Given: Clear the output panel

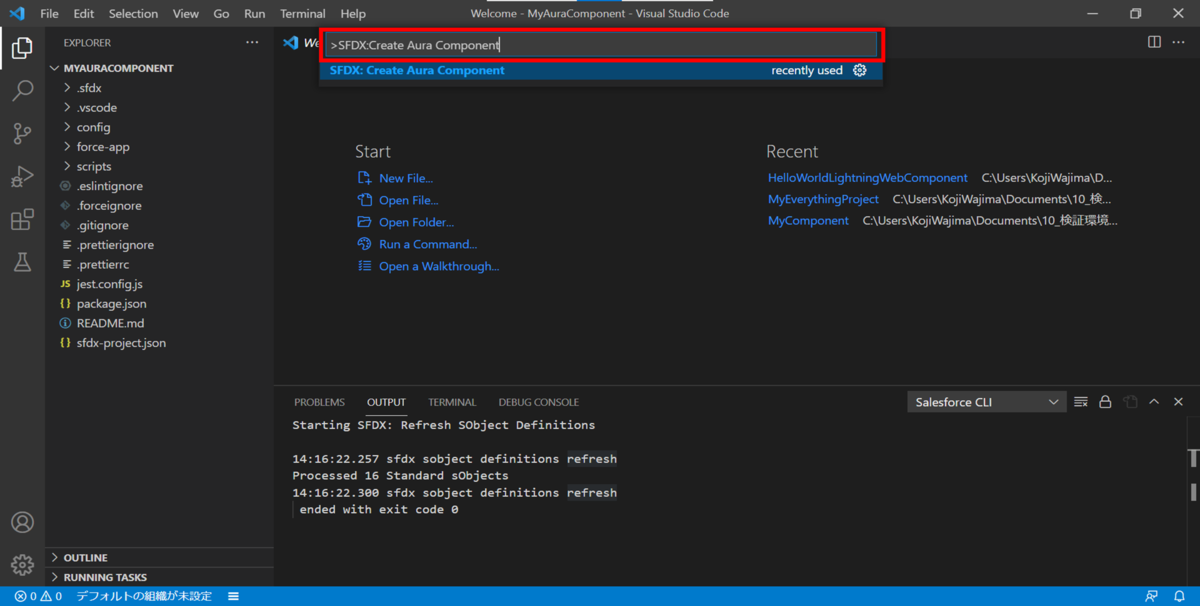Looking at the screenshot, I should [1081, 402].
